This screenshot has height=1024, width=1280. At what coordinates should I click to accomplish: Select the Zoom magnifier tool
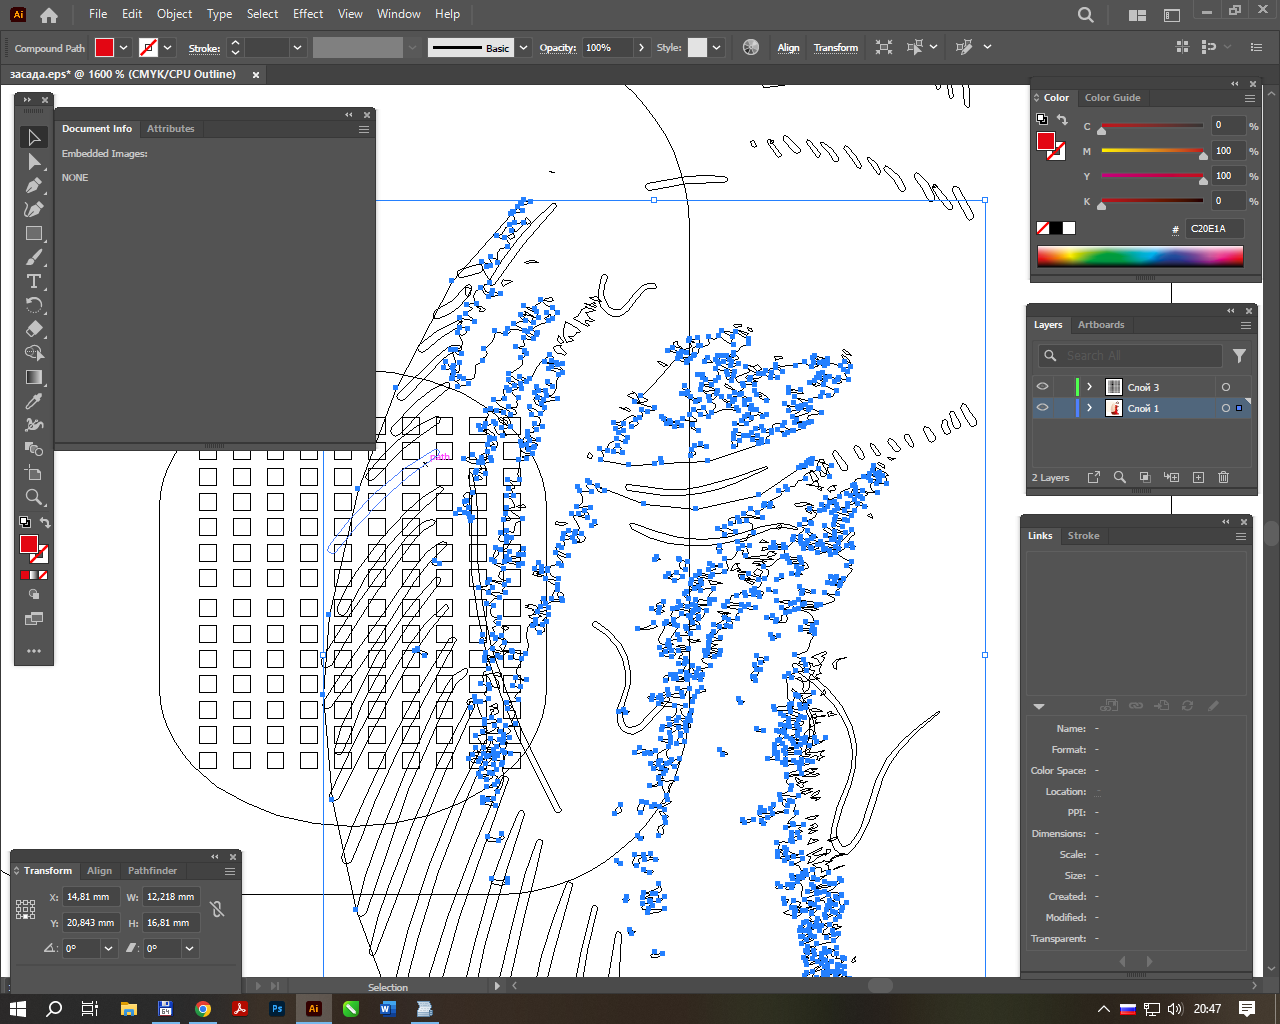coord(34,497)
